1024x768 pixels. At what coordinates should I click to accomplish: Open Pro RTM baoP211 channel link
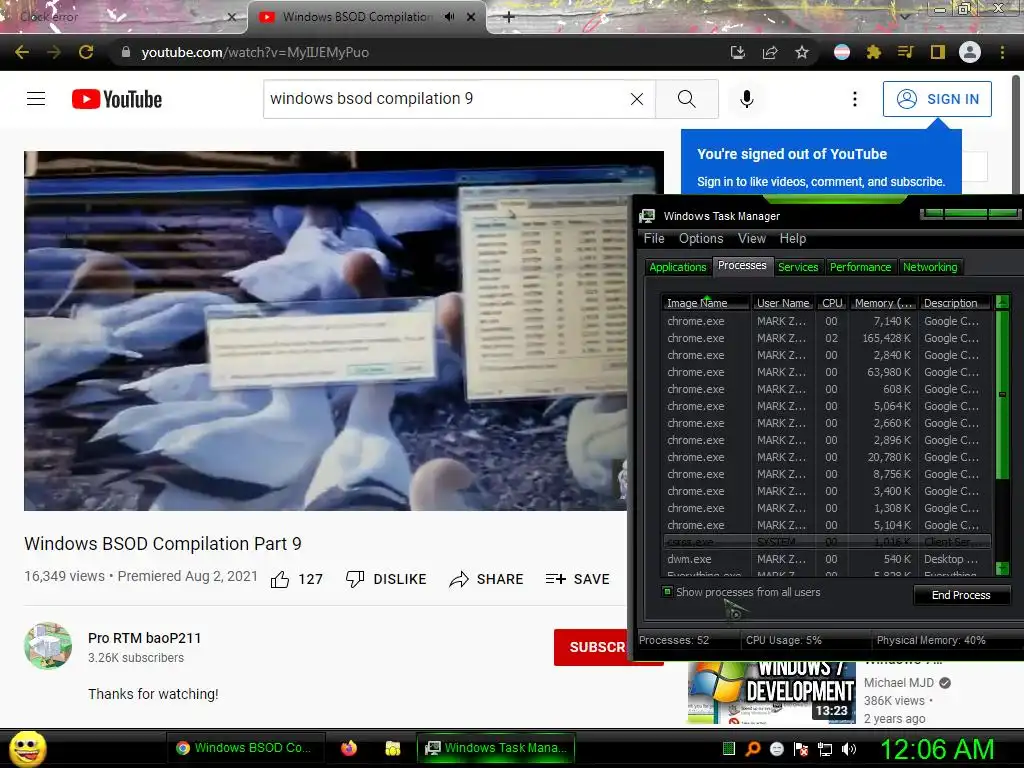click(144, 638)
